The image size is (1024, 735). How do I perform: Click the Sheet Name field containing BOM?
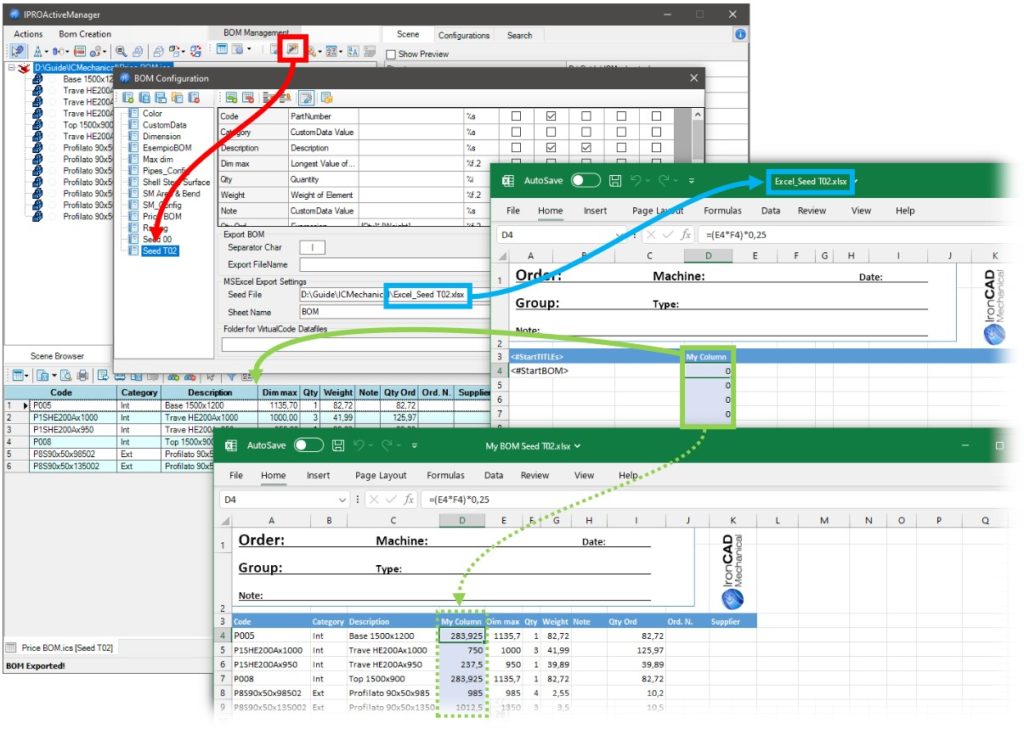pos(395,312)
